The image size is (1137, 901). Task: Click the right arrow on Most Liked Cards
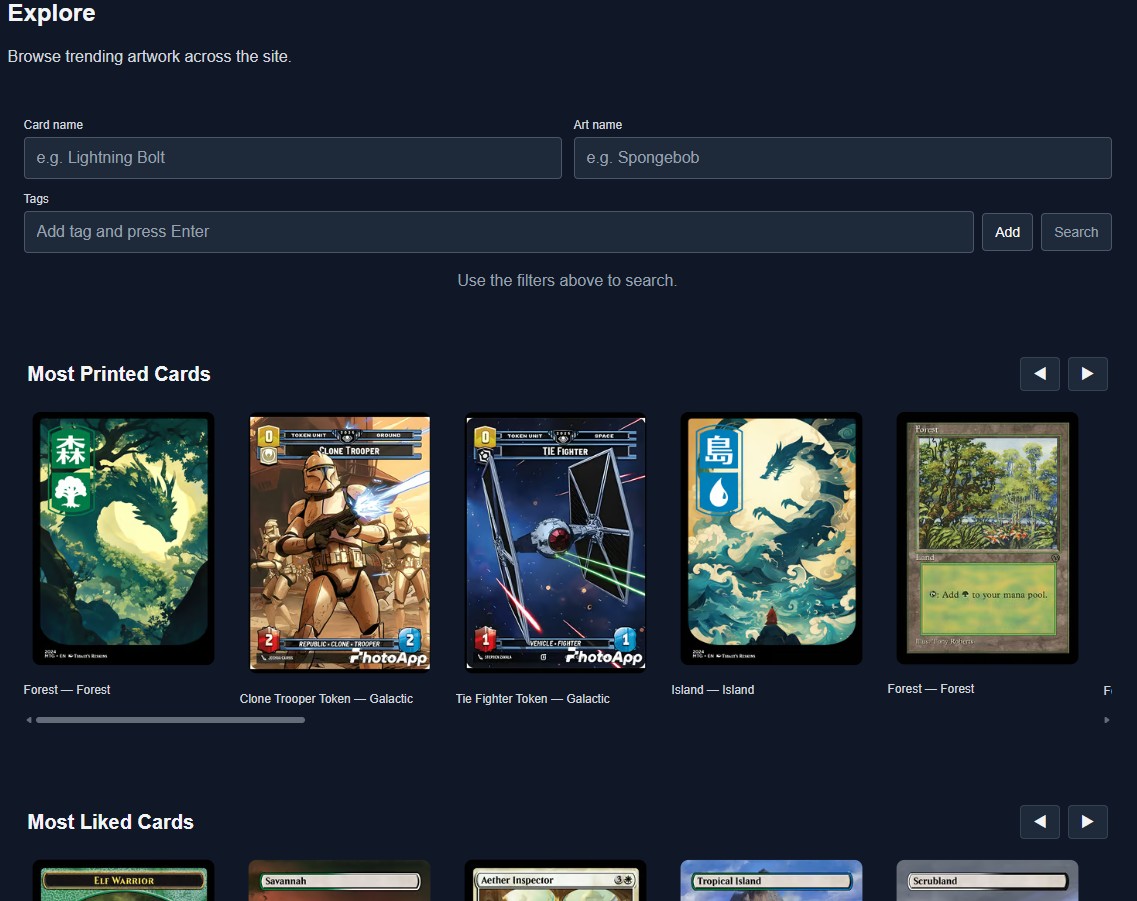1087,821
